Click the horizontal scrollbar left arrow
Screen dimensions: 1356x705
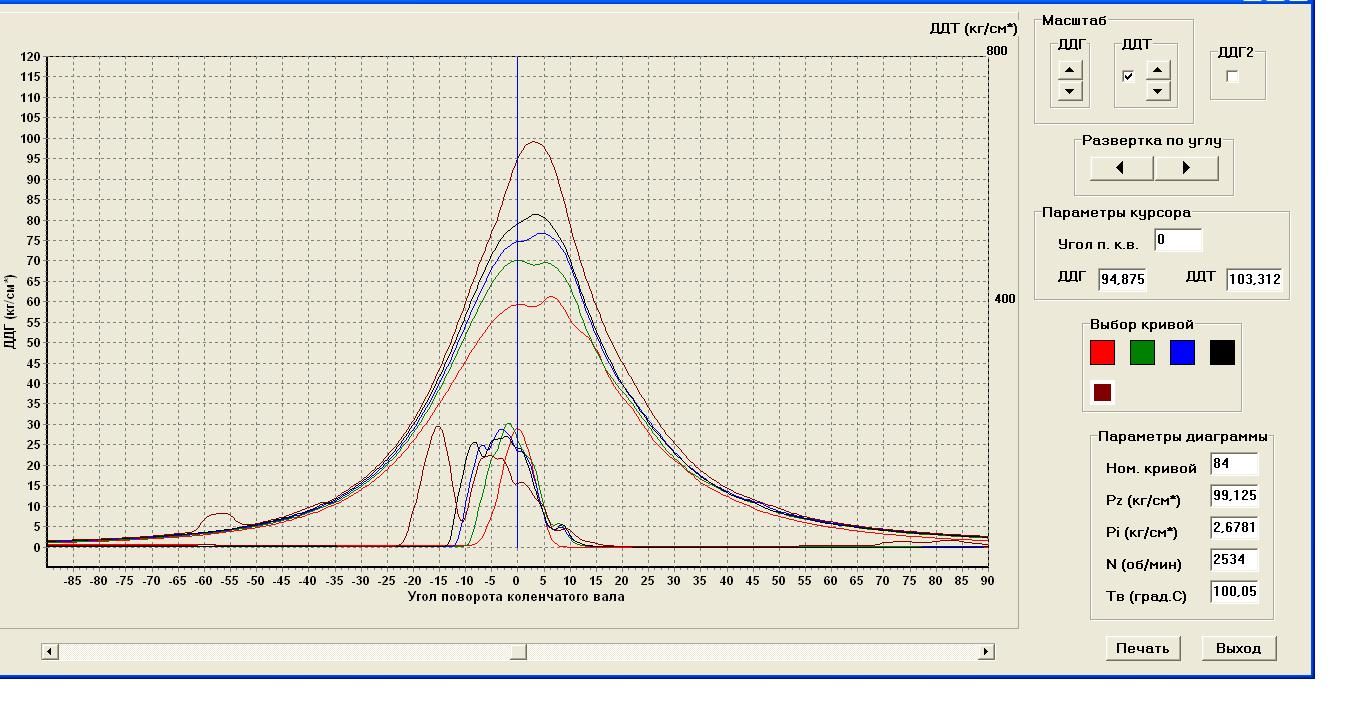click(x=49, y=652)
